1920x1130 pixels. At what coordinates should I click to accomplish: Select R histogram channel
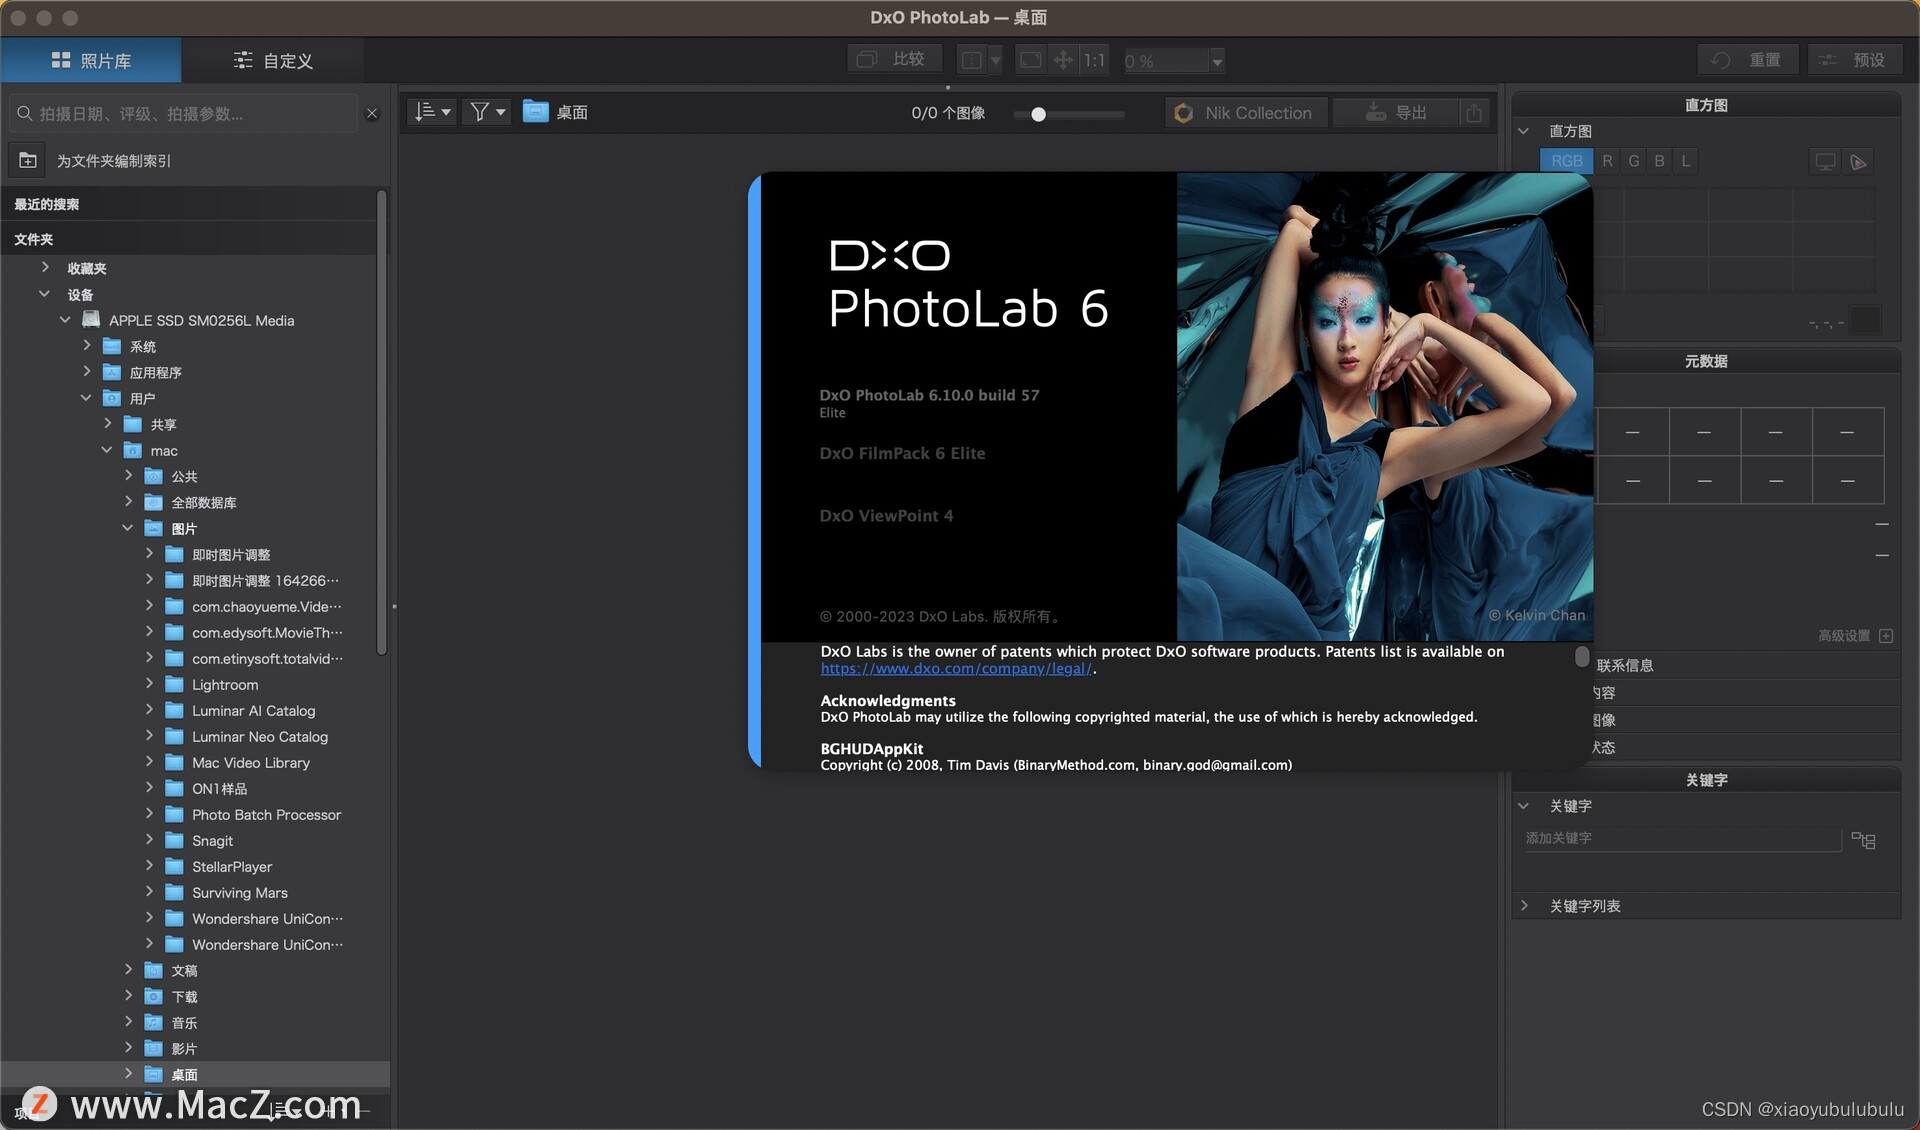pyautogui.click(x=1607, y=161)
